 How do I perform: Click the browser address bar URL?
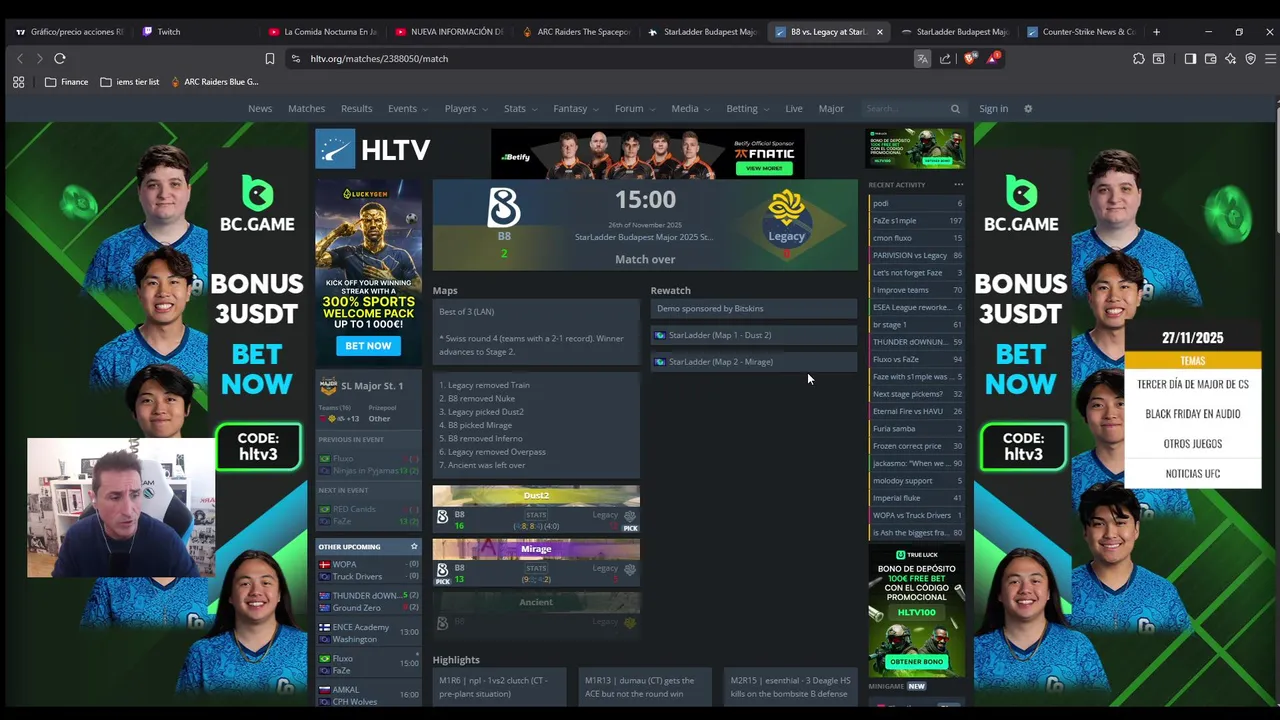[x=379, y=59]
